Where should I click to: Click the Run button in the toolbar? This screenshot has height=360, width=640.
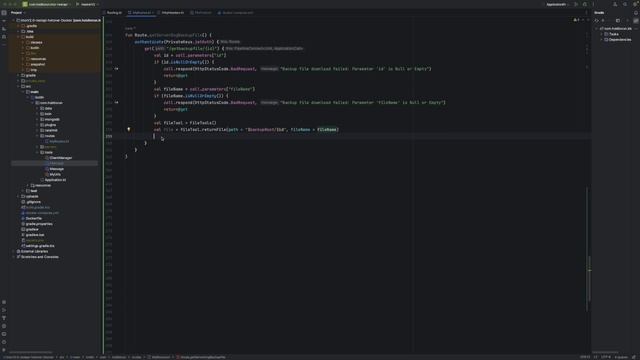click(x=576, y=4)
